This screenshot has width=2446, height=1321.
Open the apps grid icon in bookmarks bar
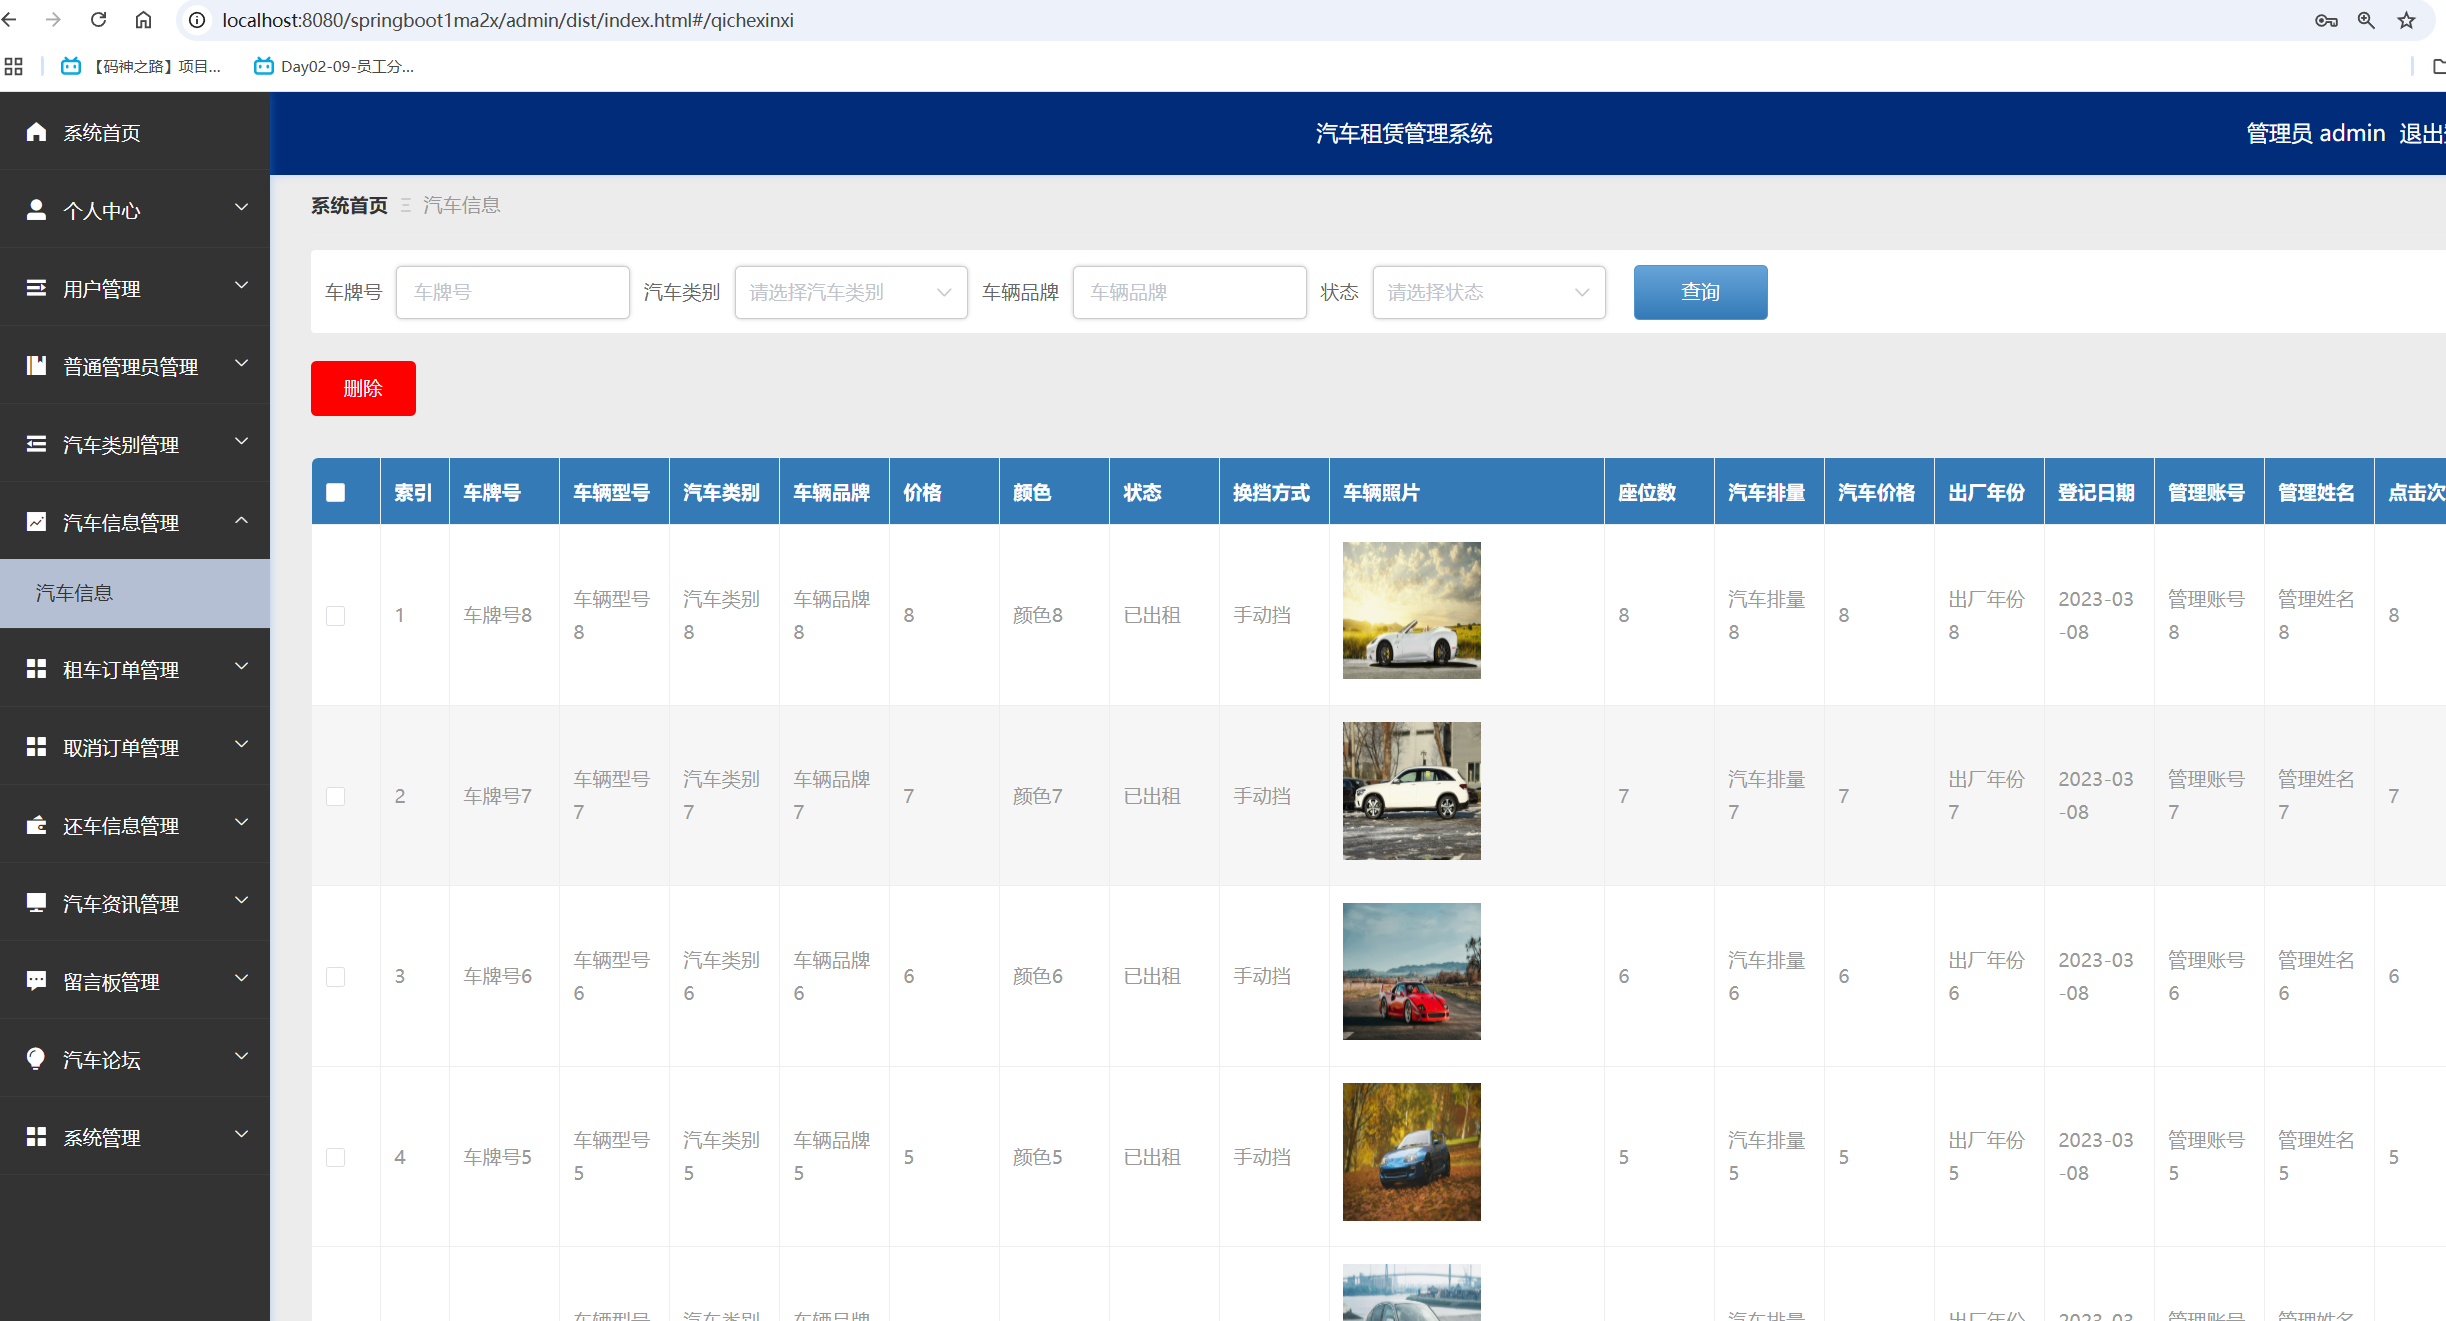coord(14,66)
